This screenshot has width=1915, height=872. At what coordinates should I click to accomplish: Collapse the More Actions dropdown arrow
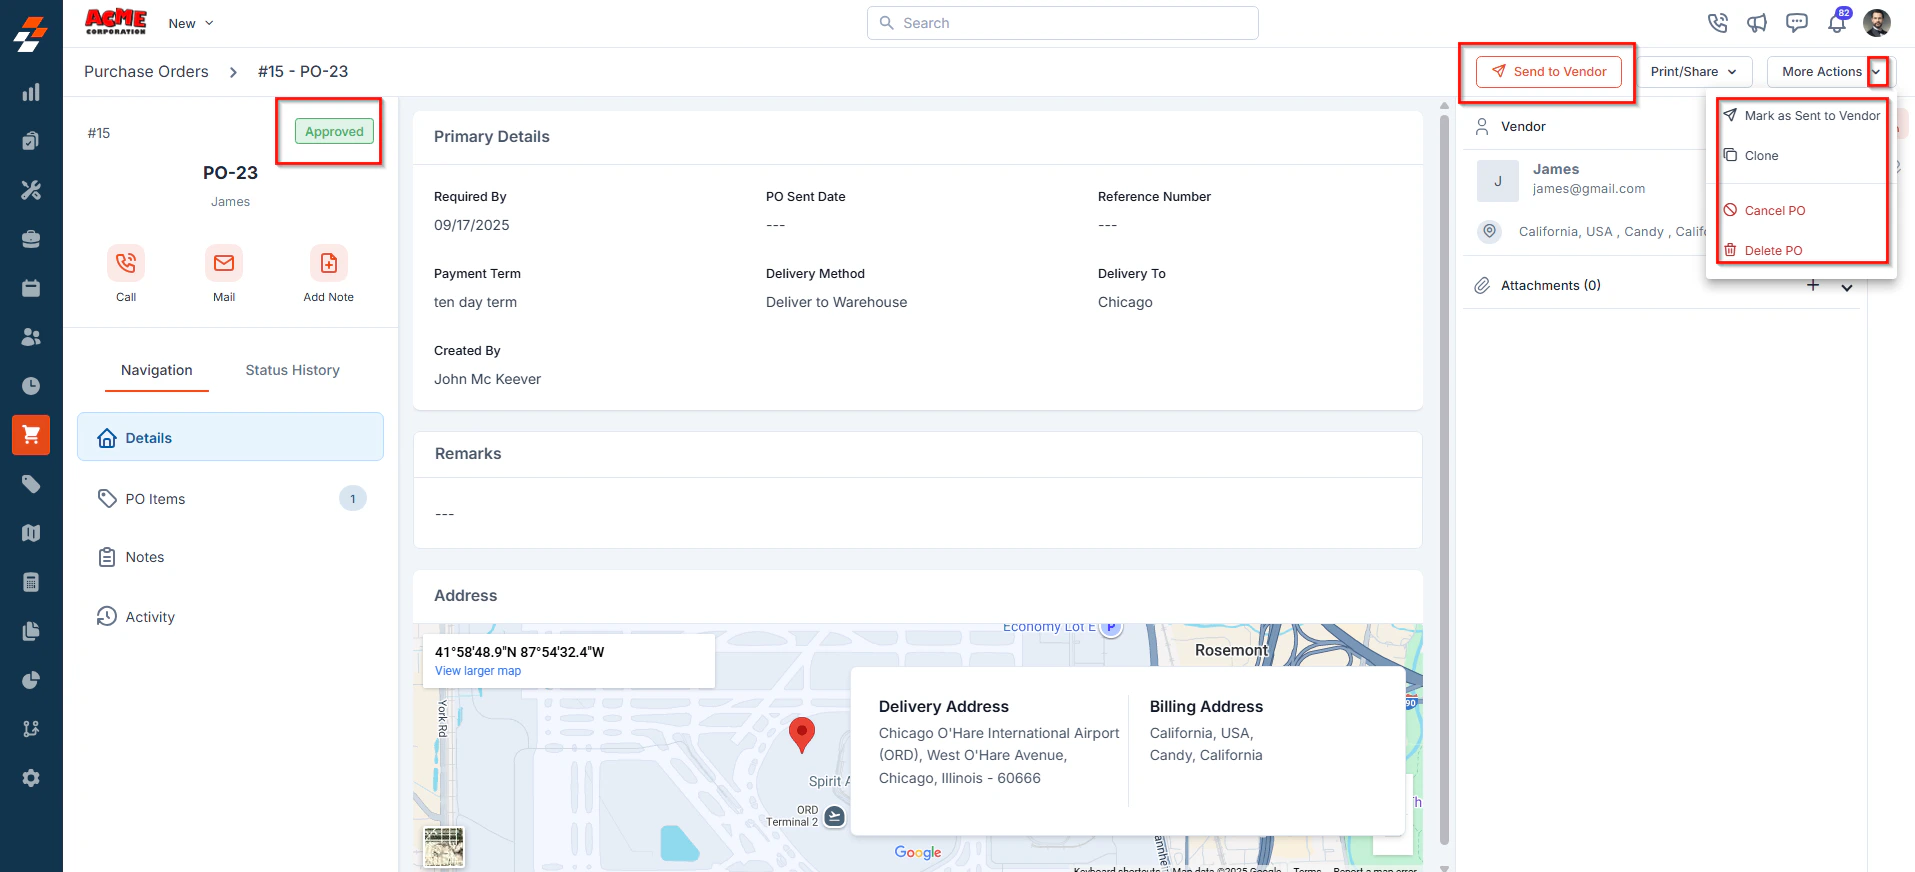1877,72
